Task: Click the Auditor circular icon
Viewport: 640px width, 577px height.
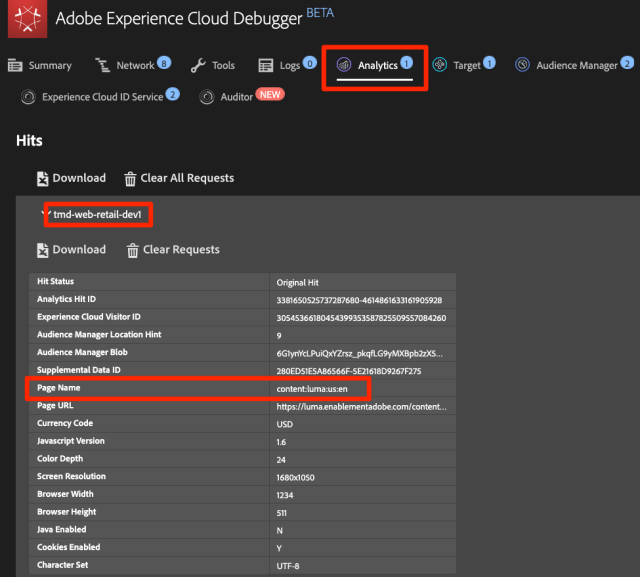Action: (x=207, y=97)
